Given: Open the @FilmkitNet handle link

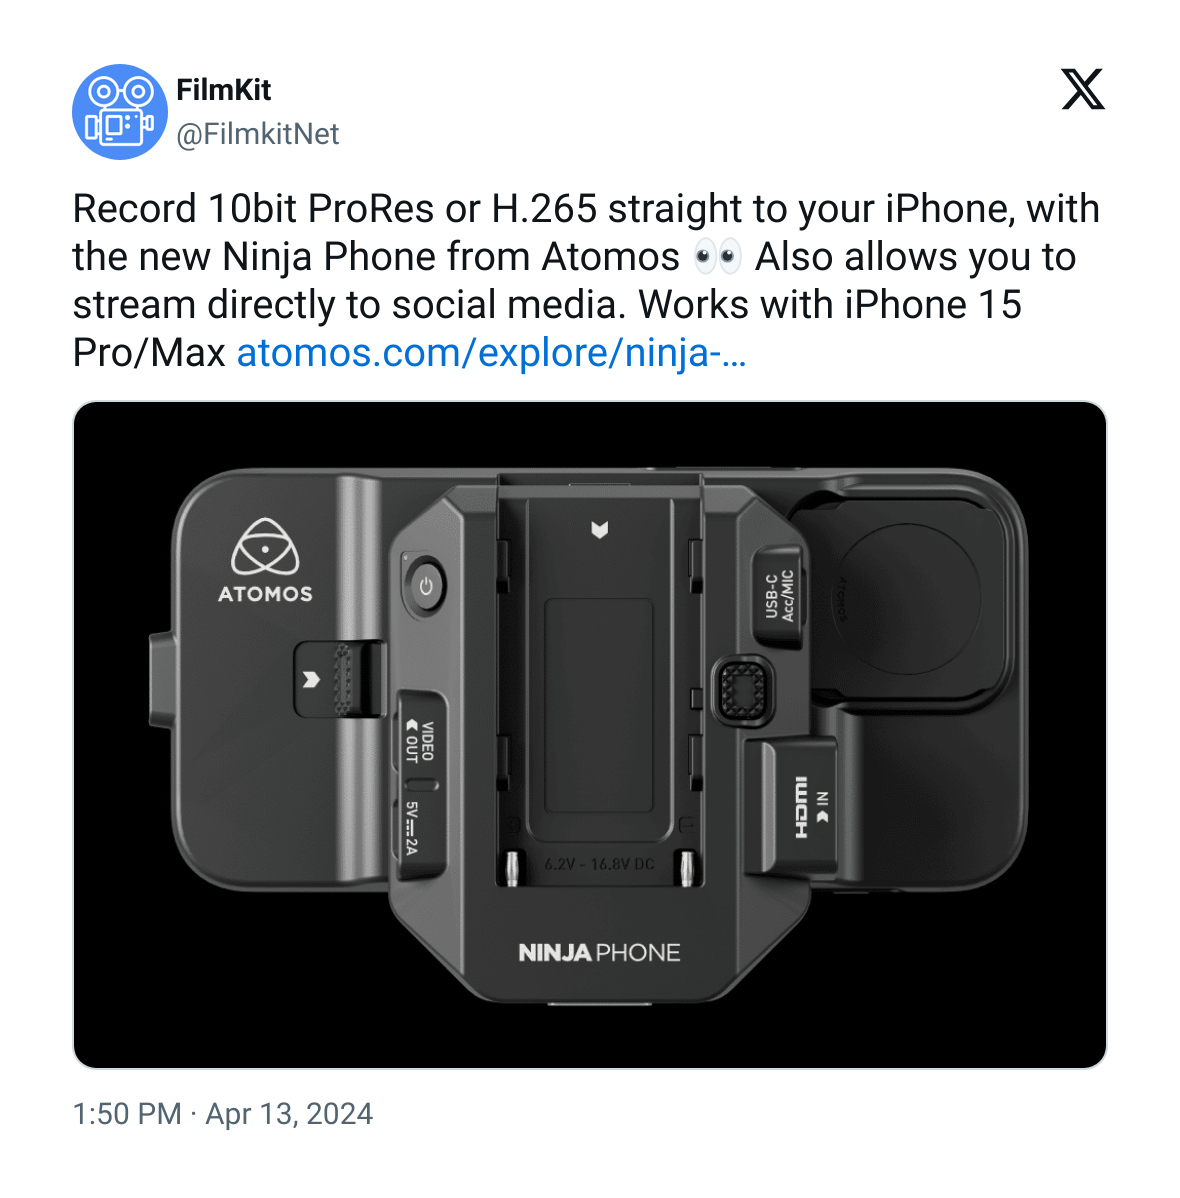Looking at the screenshot, I should point(257,134).
